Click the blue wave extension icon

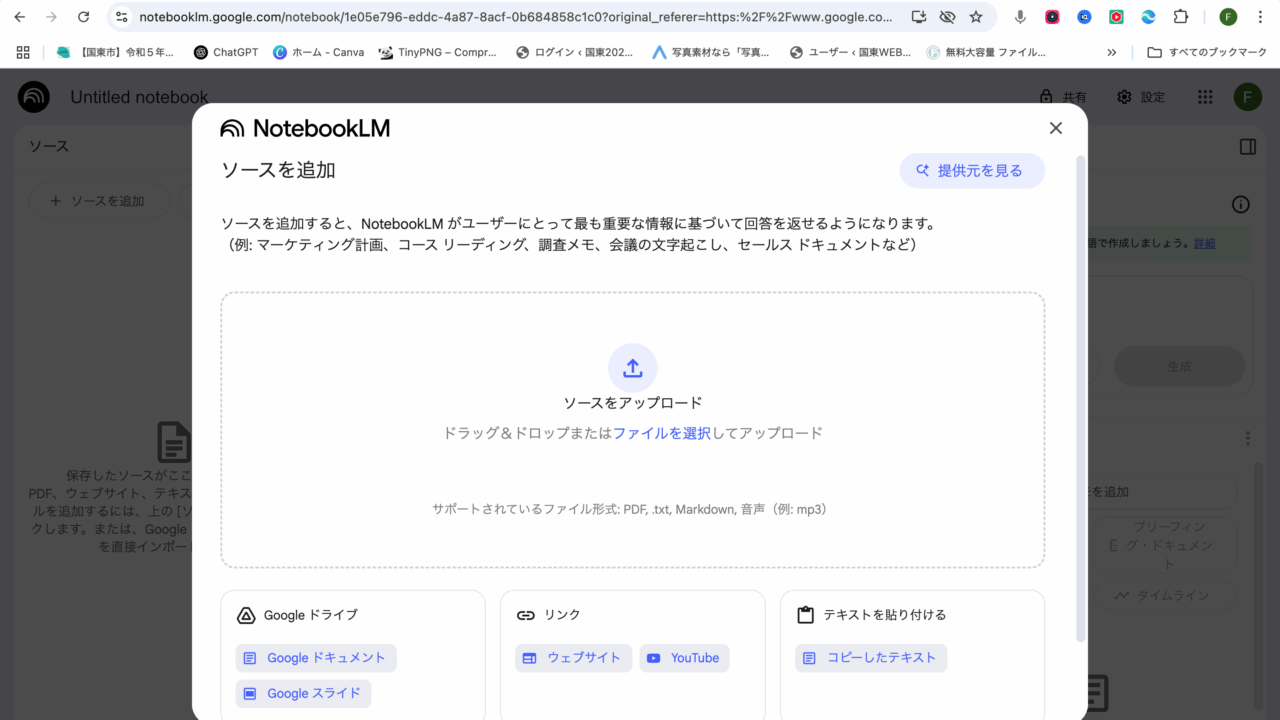(1148, 17)
